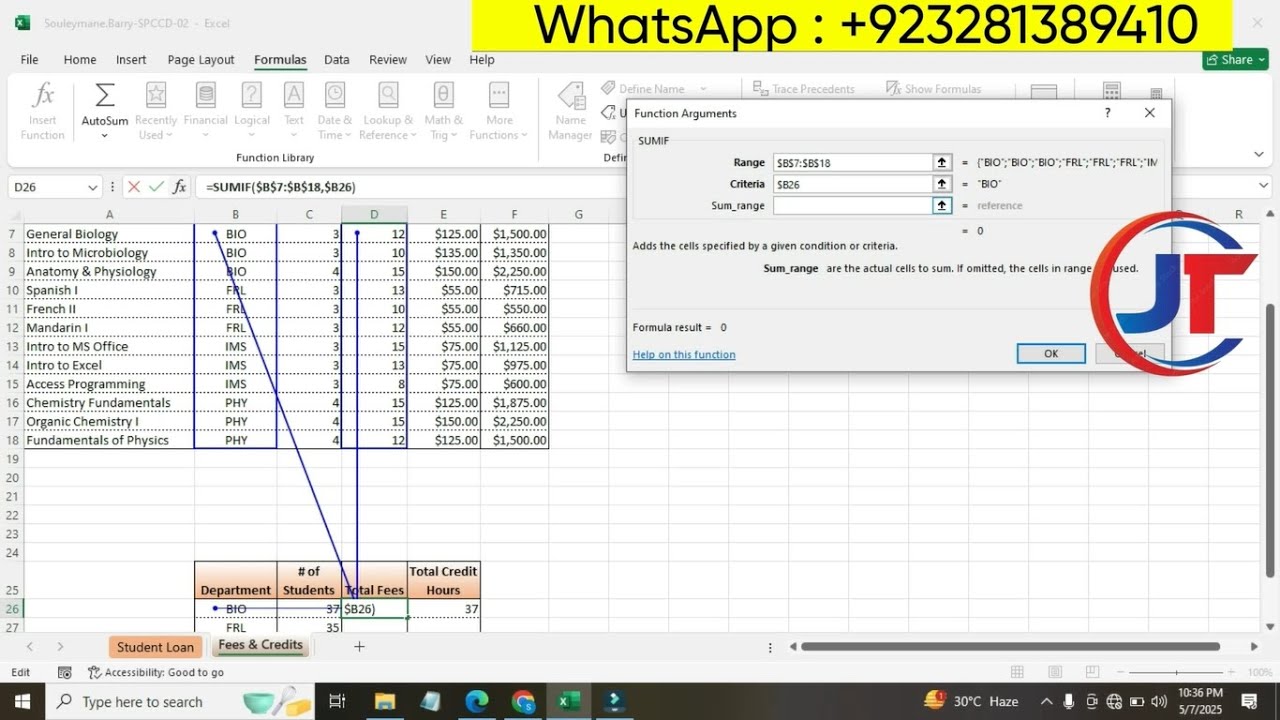This screenshot has width=1280, height=720.
Task: Confirm formula with checkmark icon
Action: click(156, 187)
